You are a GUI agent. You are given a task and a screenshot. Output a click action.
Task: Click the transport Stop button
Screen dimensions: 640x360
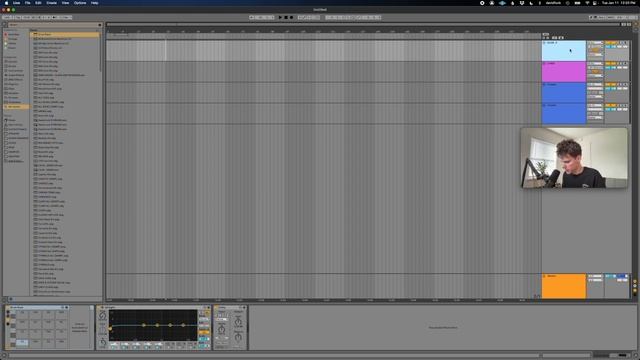point(286,18)
